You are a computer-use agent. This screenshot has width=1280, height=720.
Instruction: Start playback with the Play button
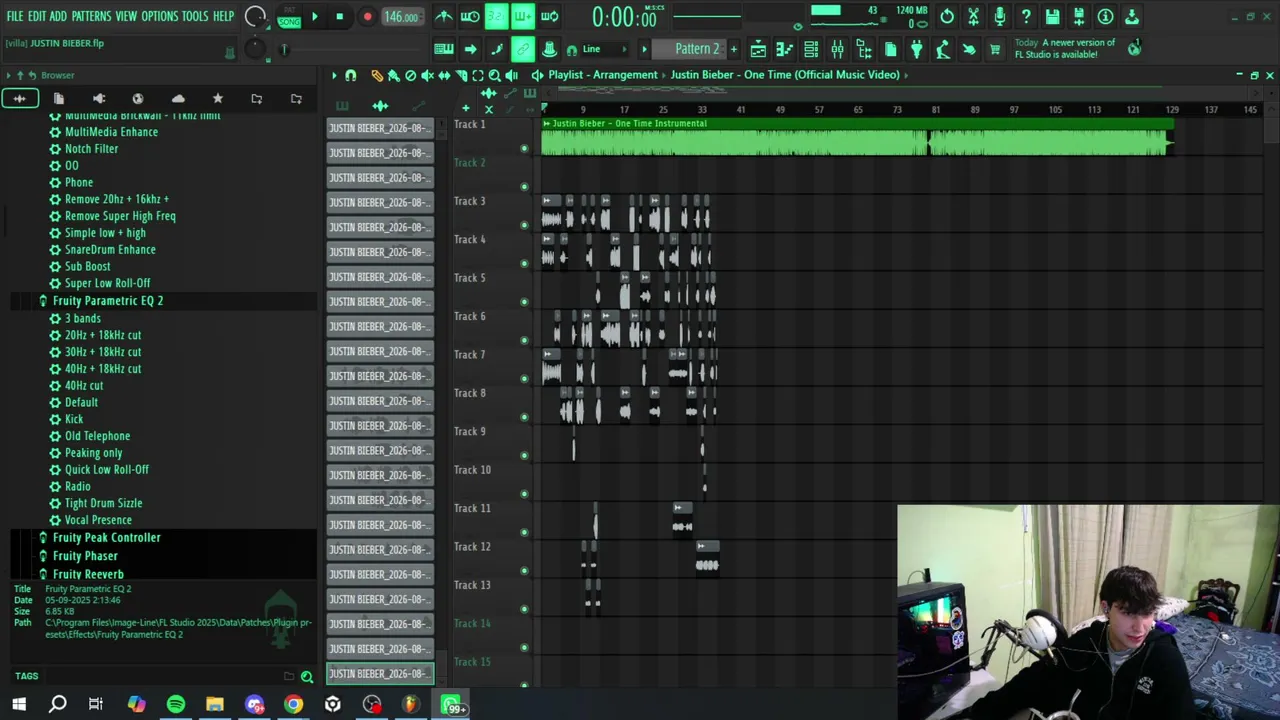pyautogui.click(x=314, y=17)
